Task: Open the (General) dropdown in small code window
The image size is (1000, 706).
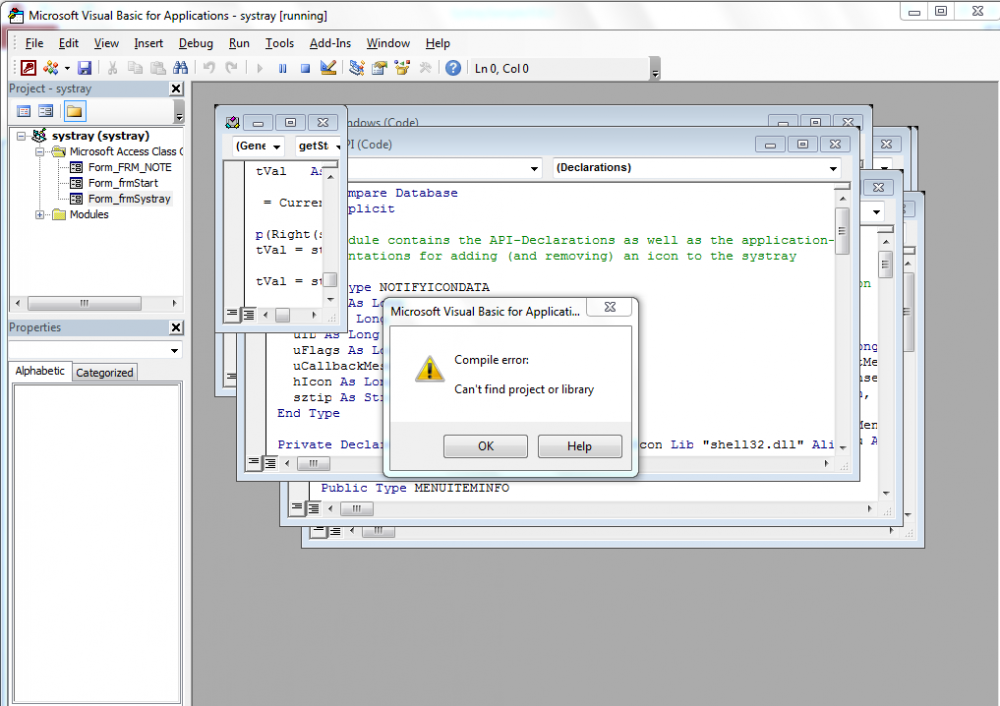Action: [276, 147]
